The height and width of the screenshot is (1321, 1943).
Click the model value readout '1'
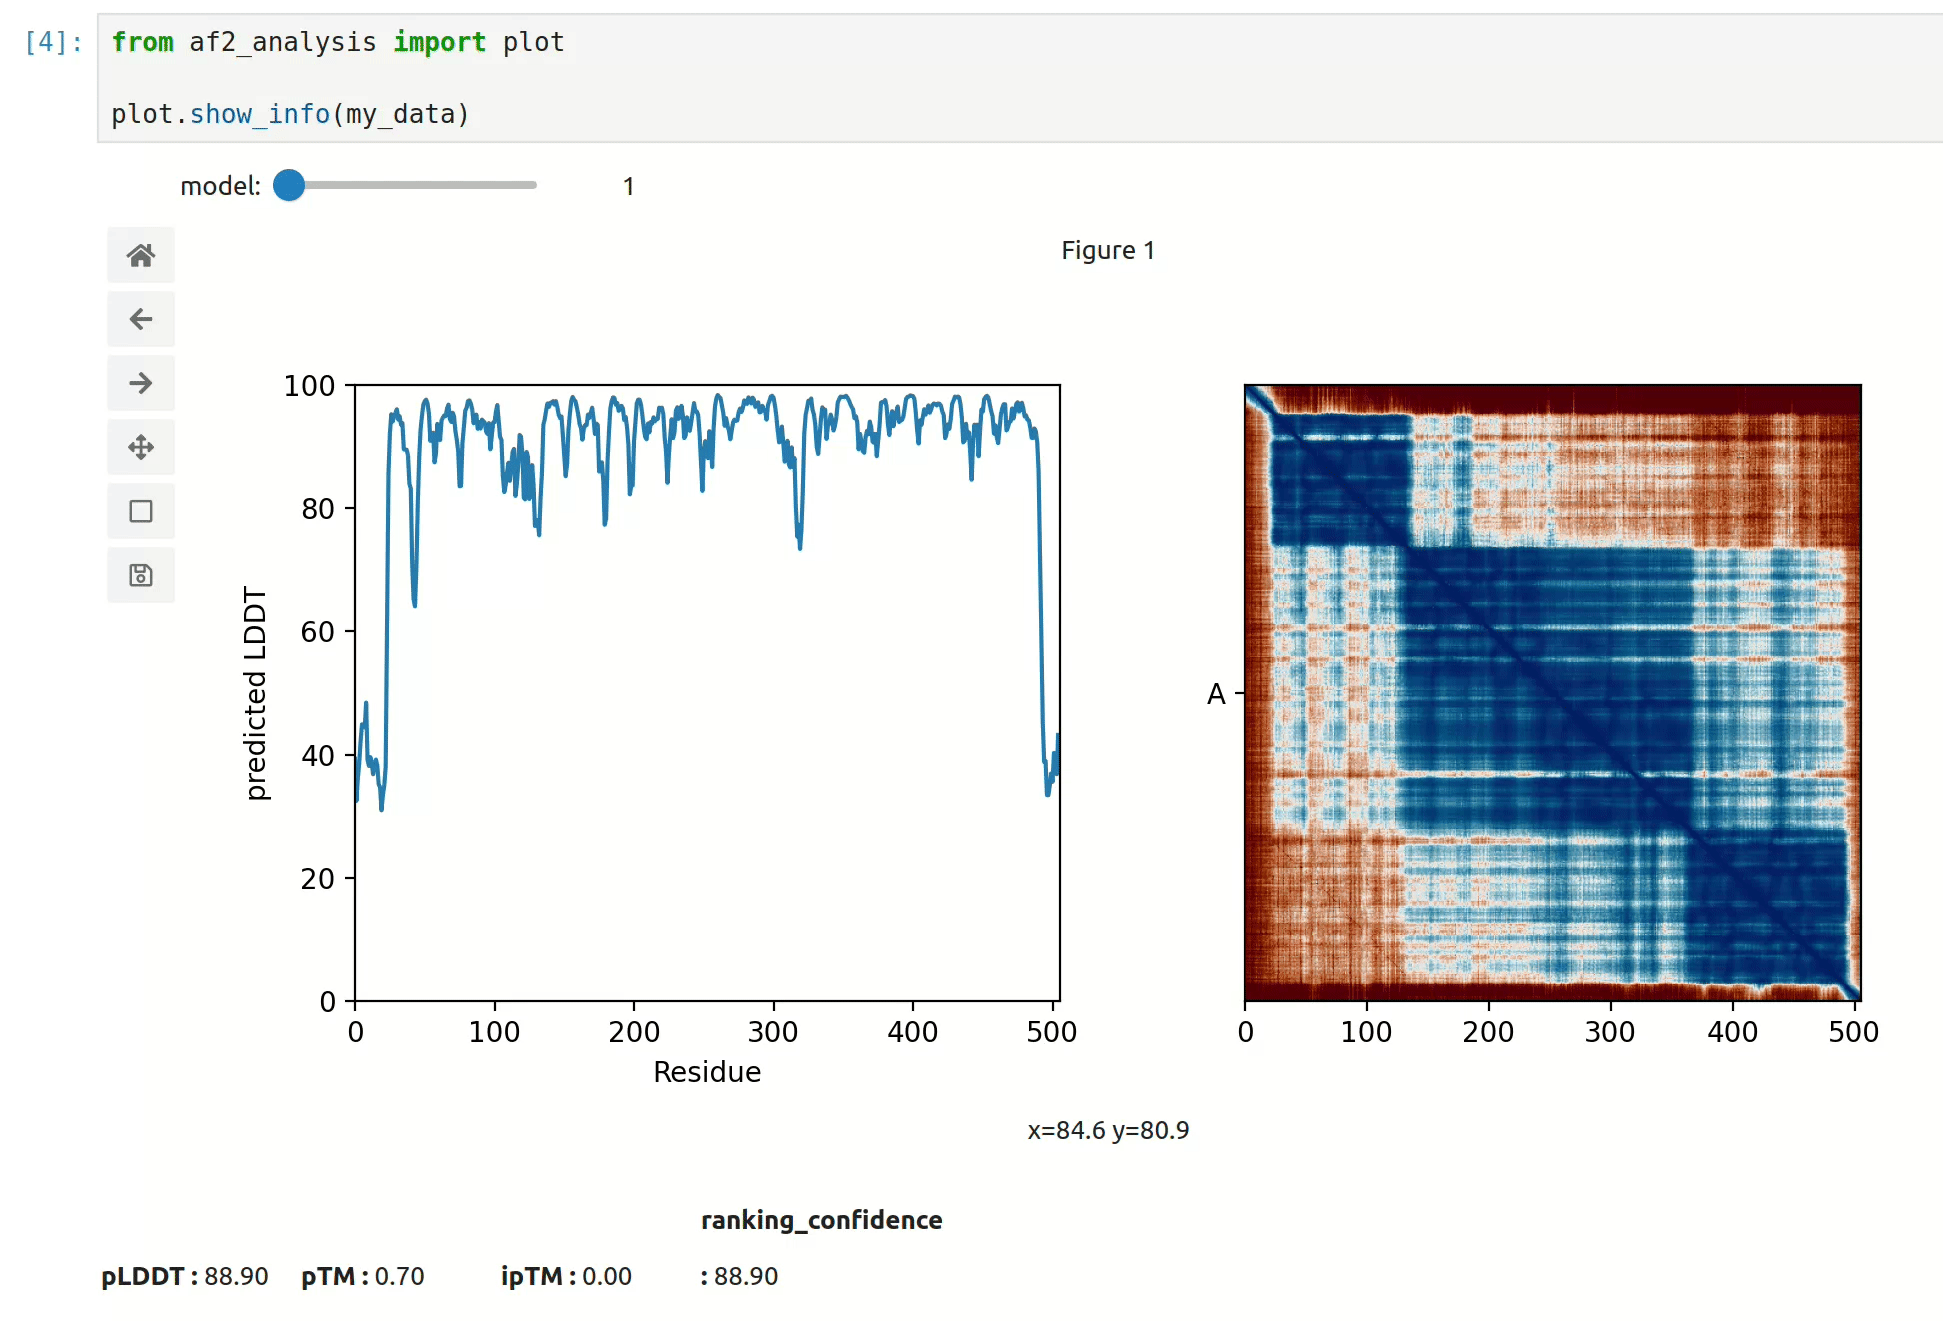click(628, 187)
